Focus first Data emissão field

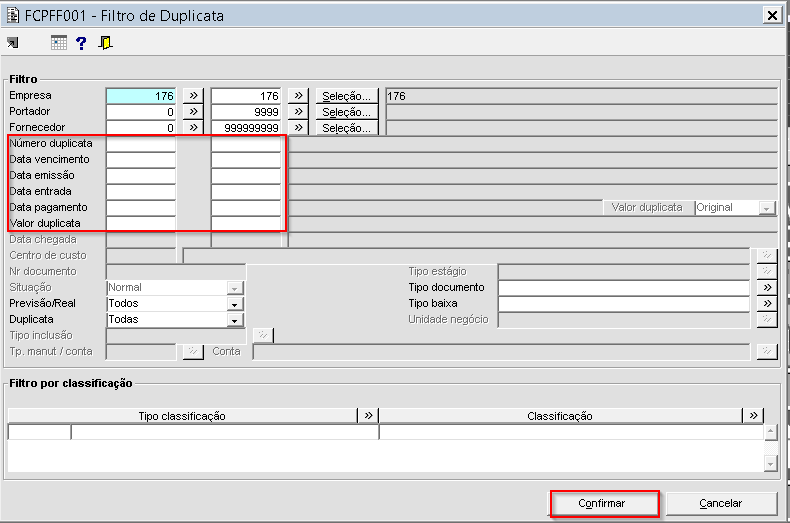[141, 175]
